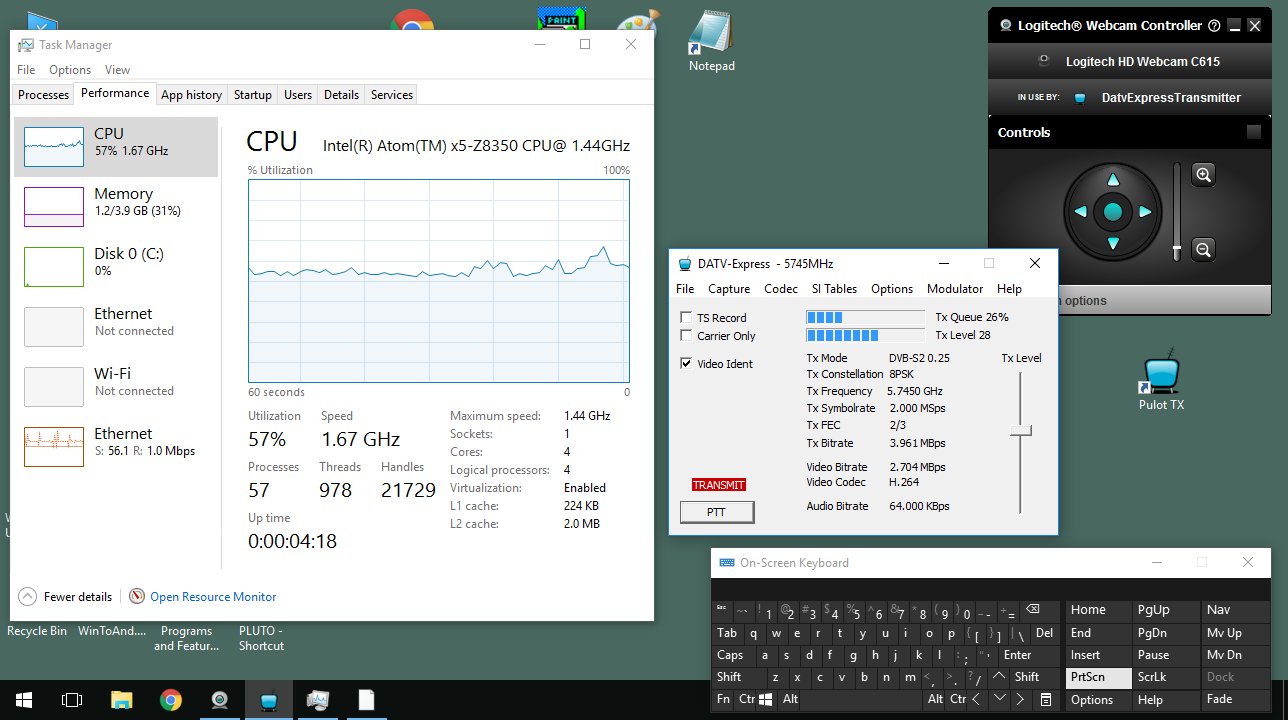Click the left arrow key on On-Screen Keyboard
This screenshot has height=720, width=1288.
[x=976, y=699]
